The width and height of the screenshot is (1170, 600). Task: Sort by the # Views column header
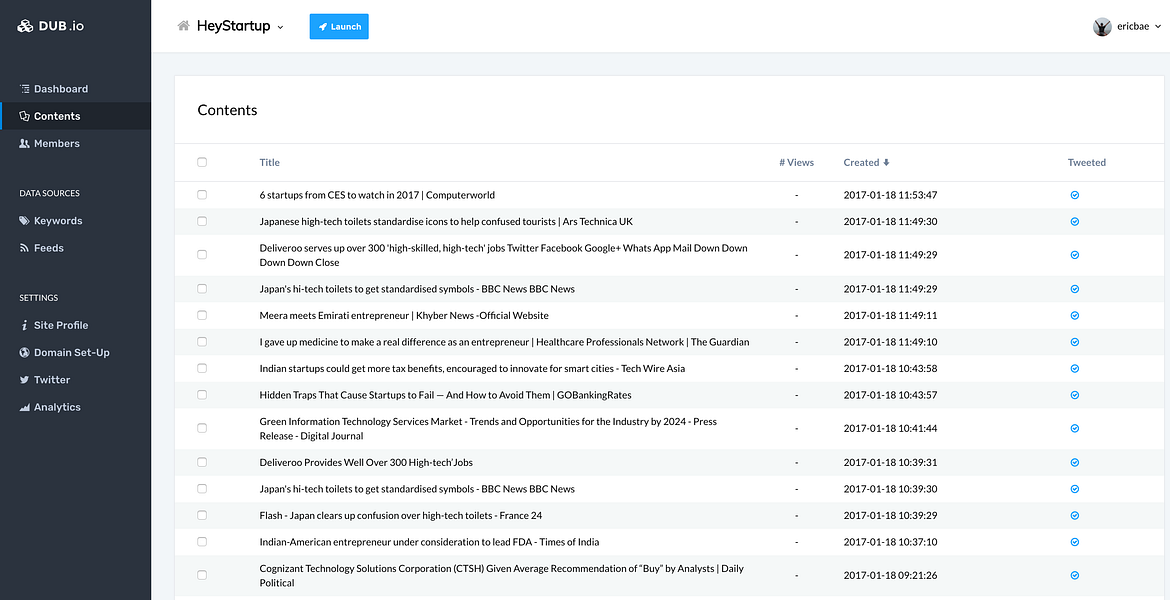(x=796, y=162)
